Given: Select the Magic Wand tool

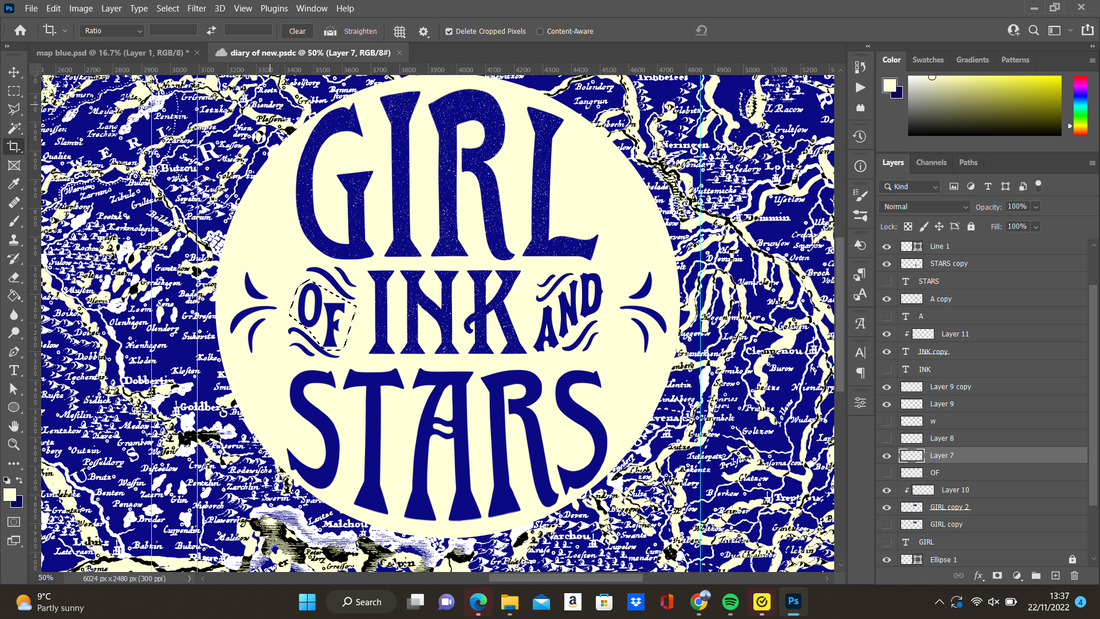Looking at the screenshot, I should [14, 128].
